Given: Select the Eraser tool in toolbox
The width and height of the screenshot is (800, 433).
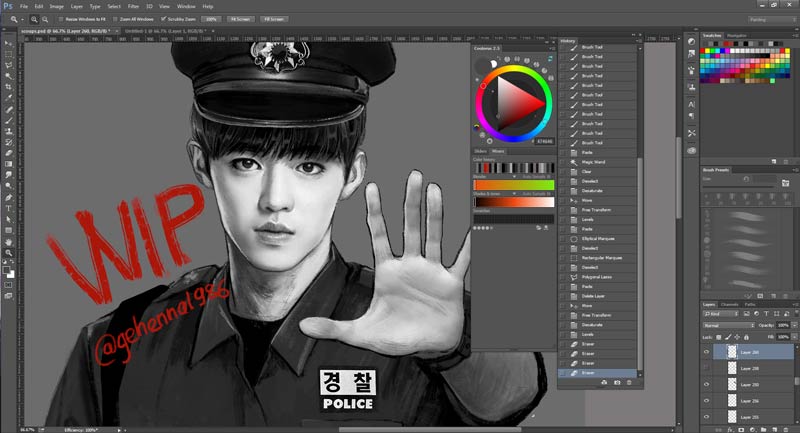Looking at the screenshot, I should click(x=8, y=153).
